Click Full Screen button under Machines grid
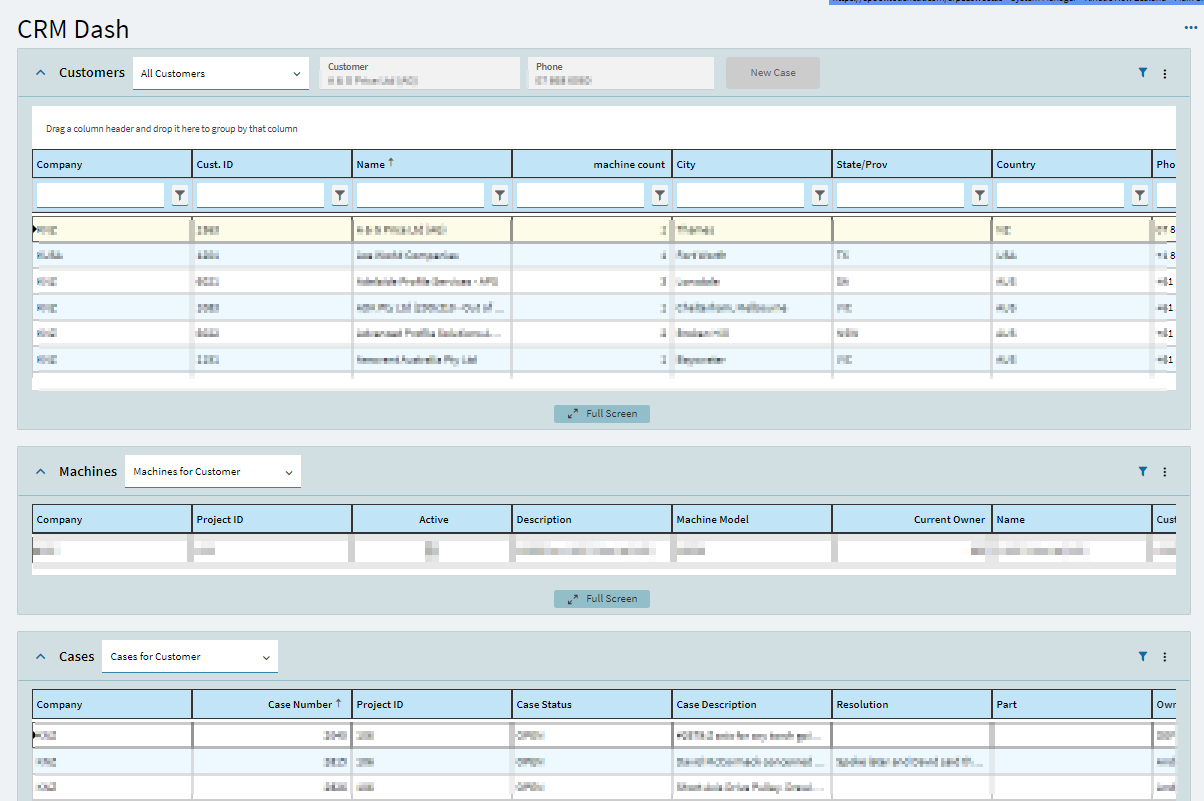Screen dimensions: 1204x801 (x=602, y=599)
